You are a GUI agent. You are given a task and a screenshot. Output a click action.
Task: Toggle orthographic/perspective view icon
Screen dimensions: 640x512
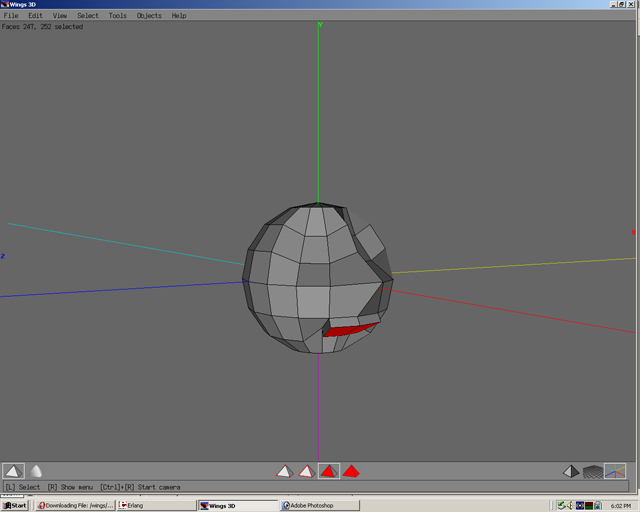point(570,471)
